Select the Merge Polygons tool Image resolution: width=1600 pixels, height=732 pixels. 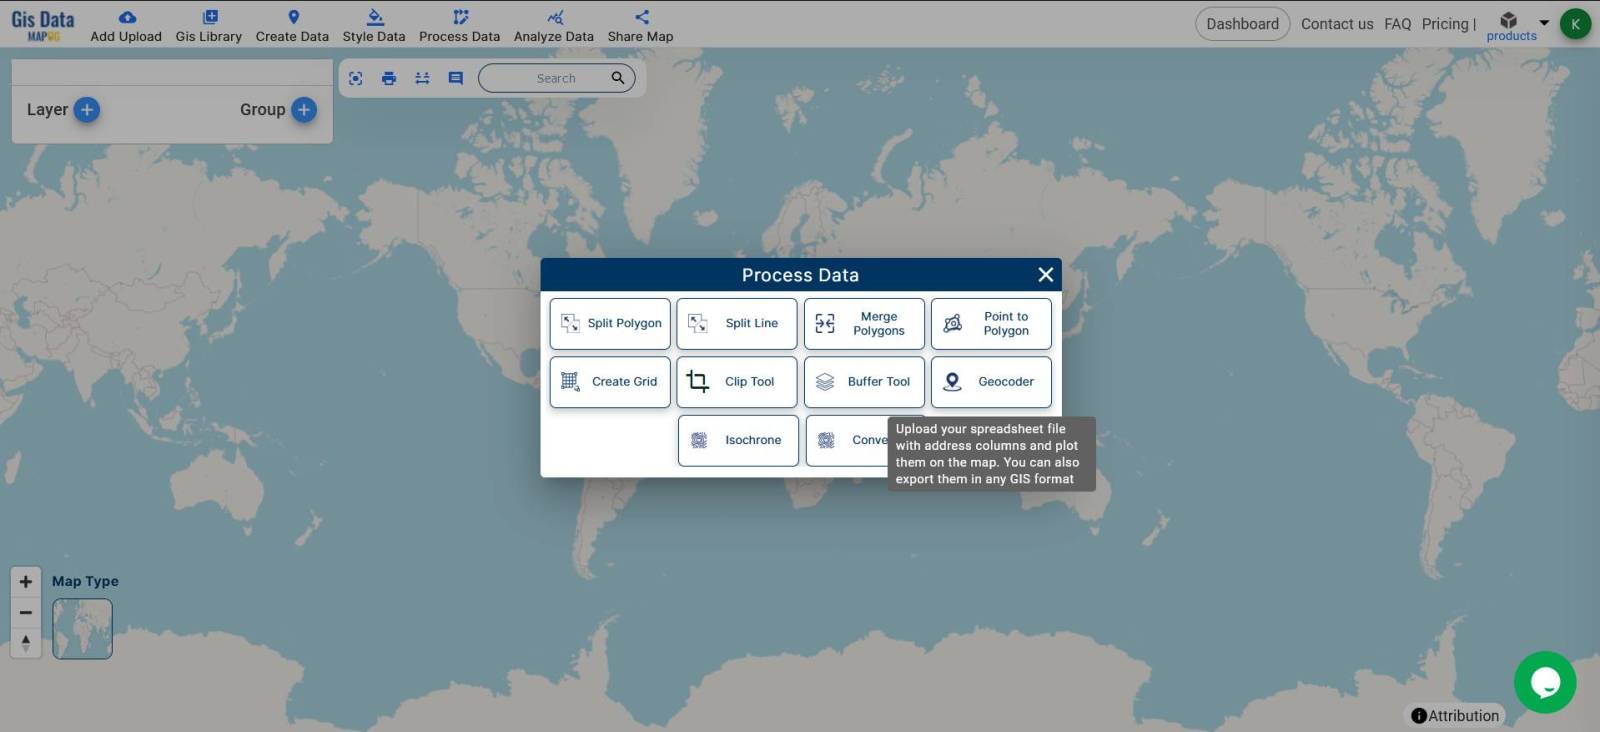tap(864, 324)
